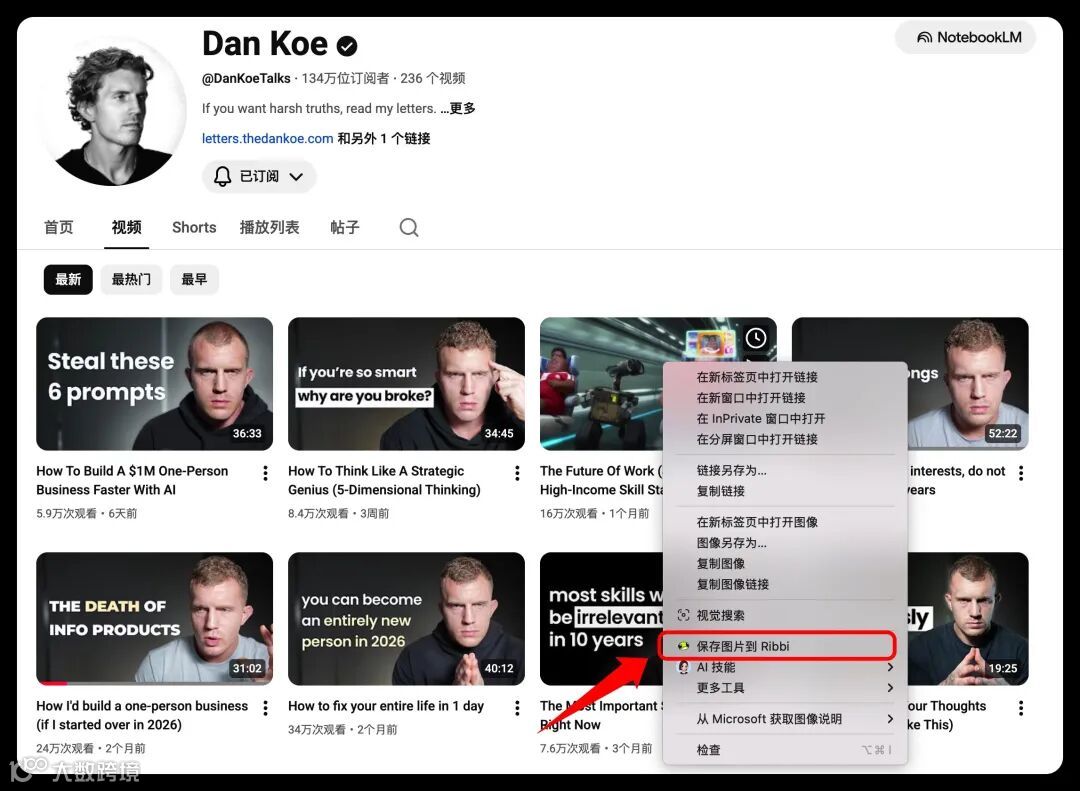Switch to the Shorts tab
The image size is (1080, 791).
point(194,227)
